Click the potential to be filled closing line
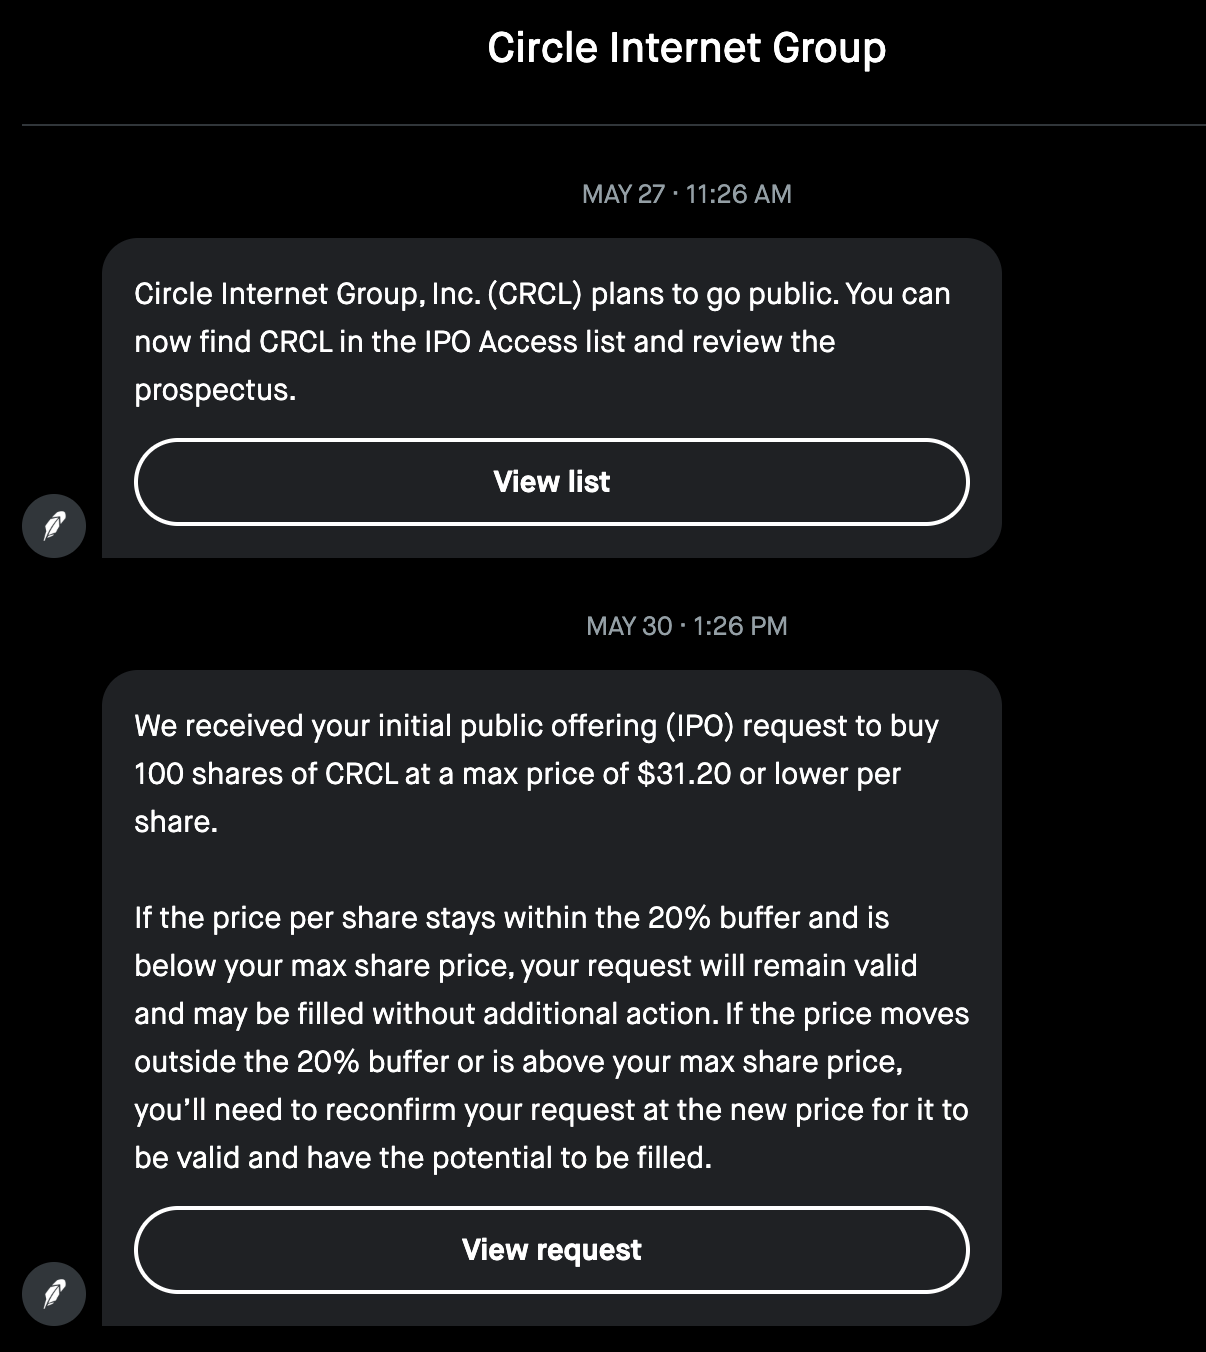This screenshot has height=1352, width=1206. 423,1158
